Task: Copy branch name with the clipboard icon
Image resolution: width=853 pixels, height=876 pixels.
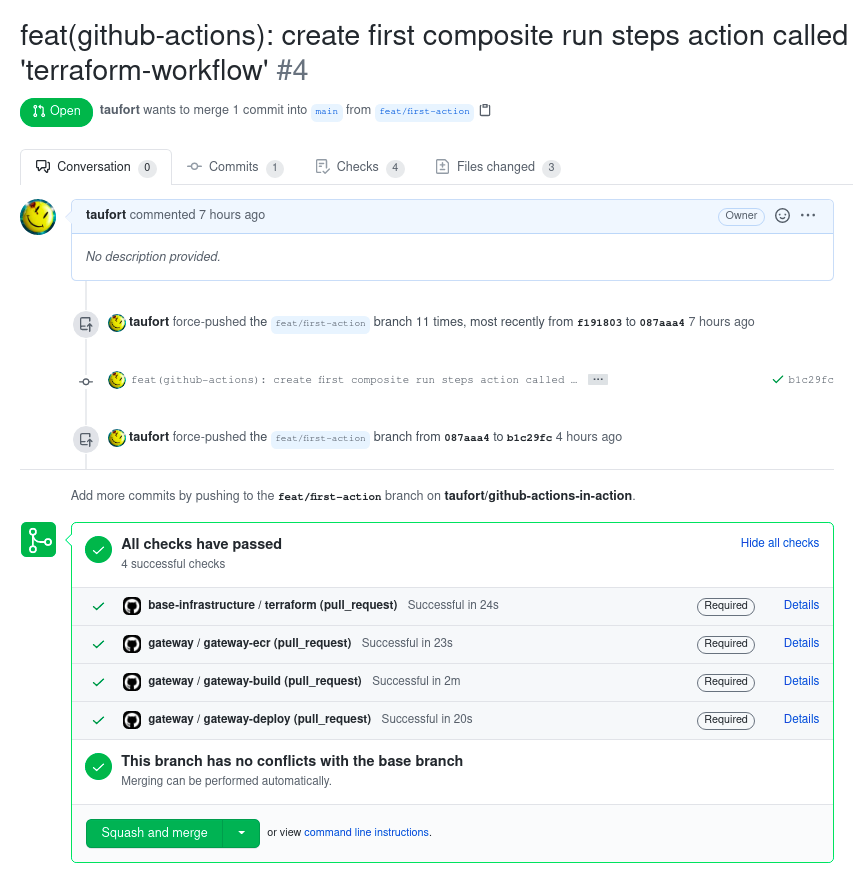Action: 485,110
